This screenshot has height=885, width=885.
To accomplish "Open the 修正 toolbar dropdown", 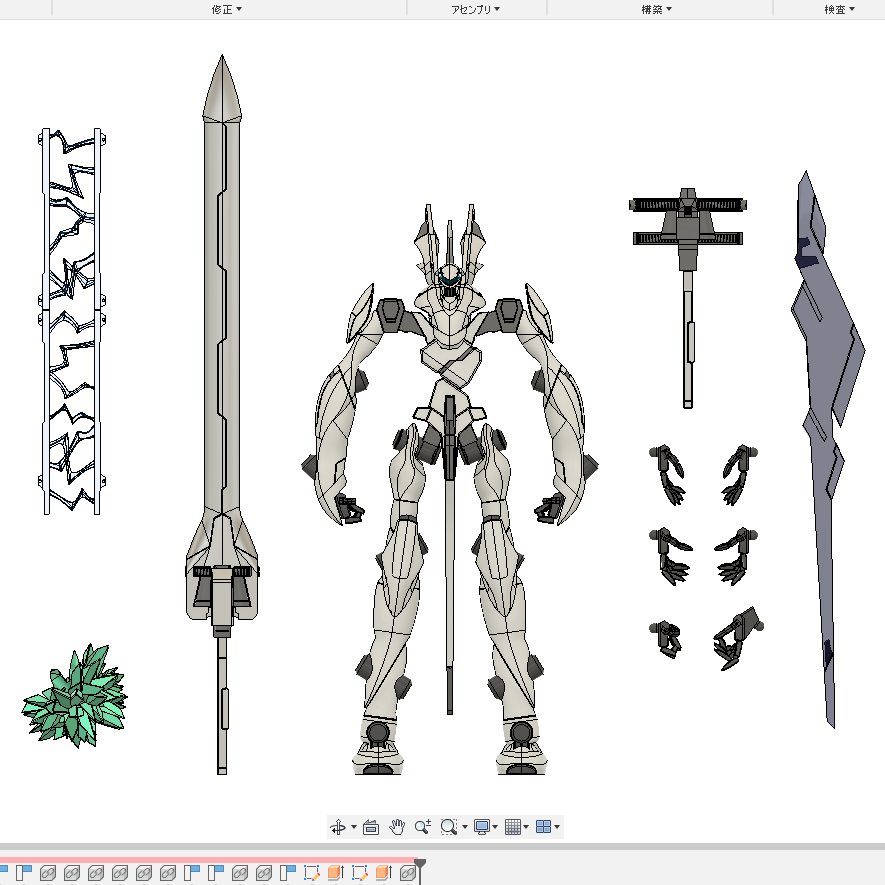I will (226, 10).
